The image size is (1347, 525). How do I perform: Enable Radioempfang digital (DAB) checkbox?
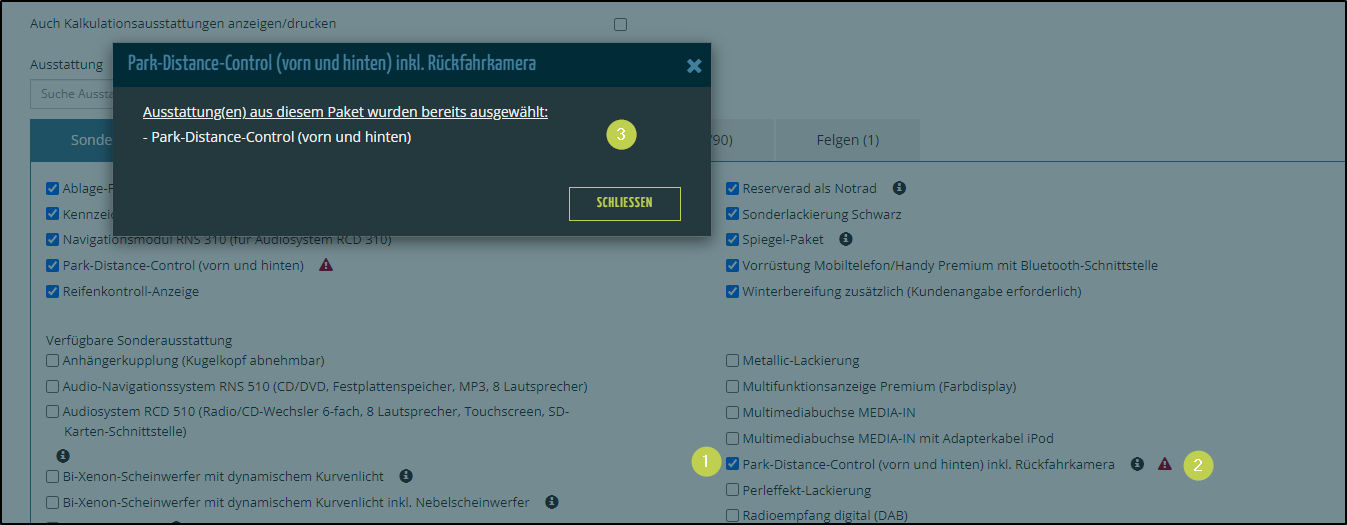point(733,516)
